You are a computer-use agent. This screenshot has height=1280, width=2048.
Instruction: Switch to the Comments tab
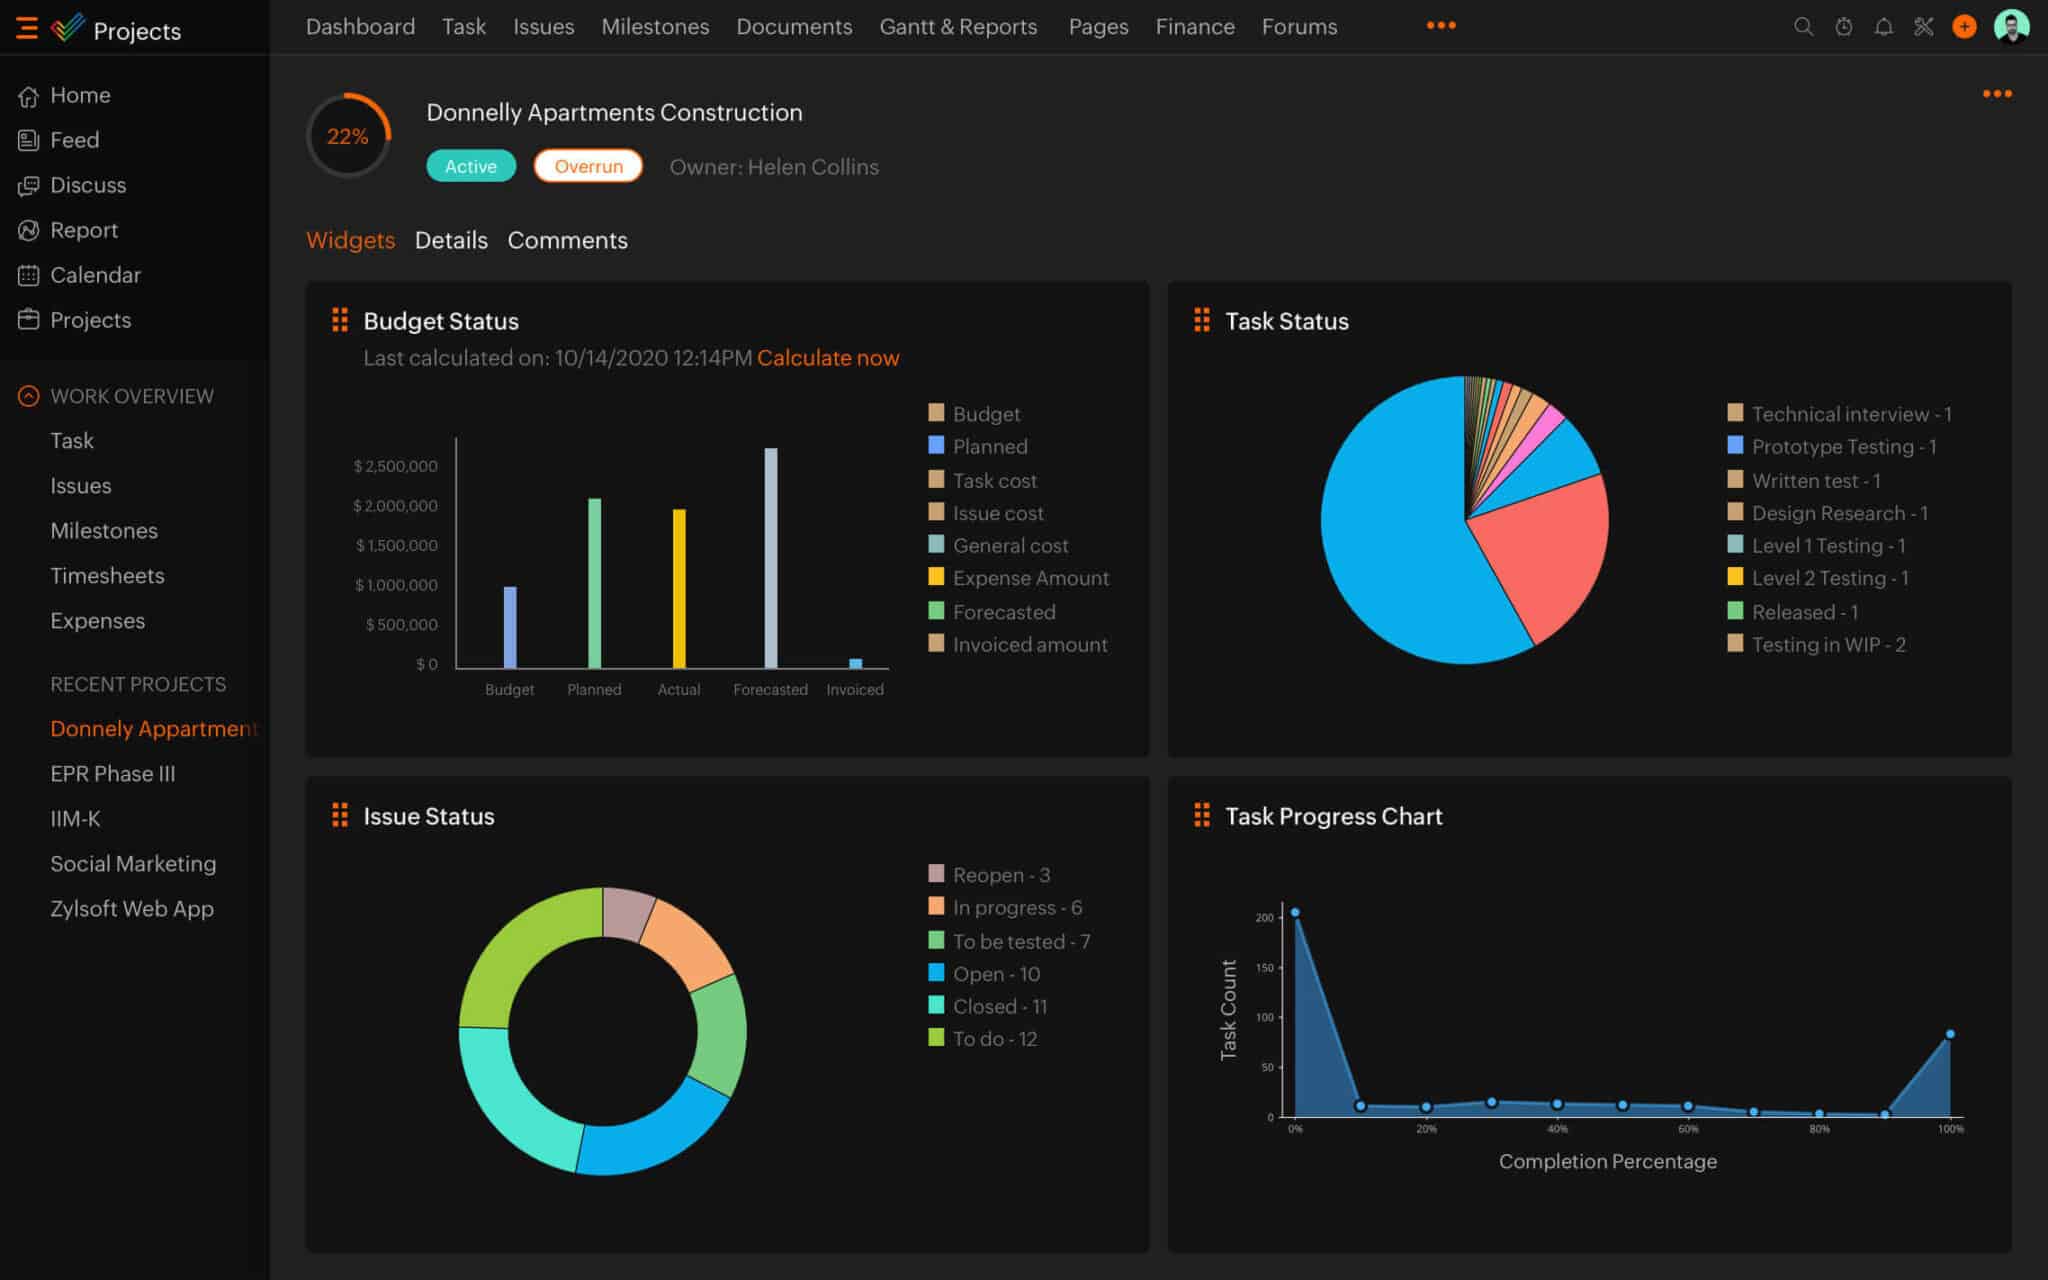click(x=568, y=239)
